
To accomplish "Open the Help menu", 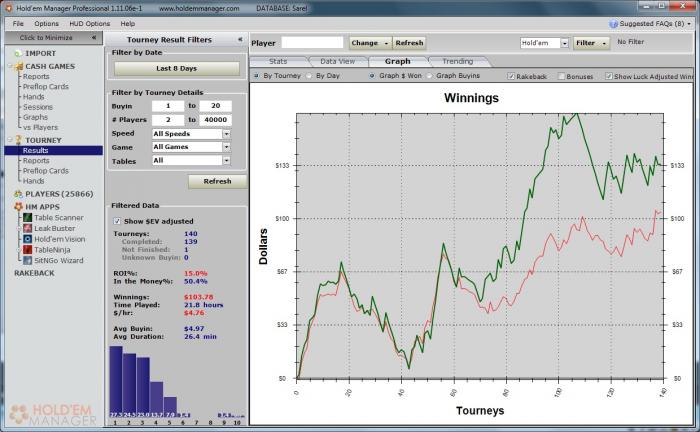I will coord(127,24).
